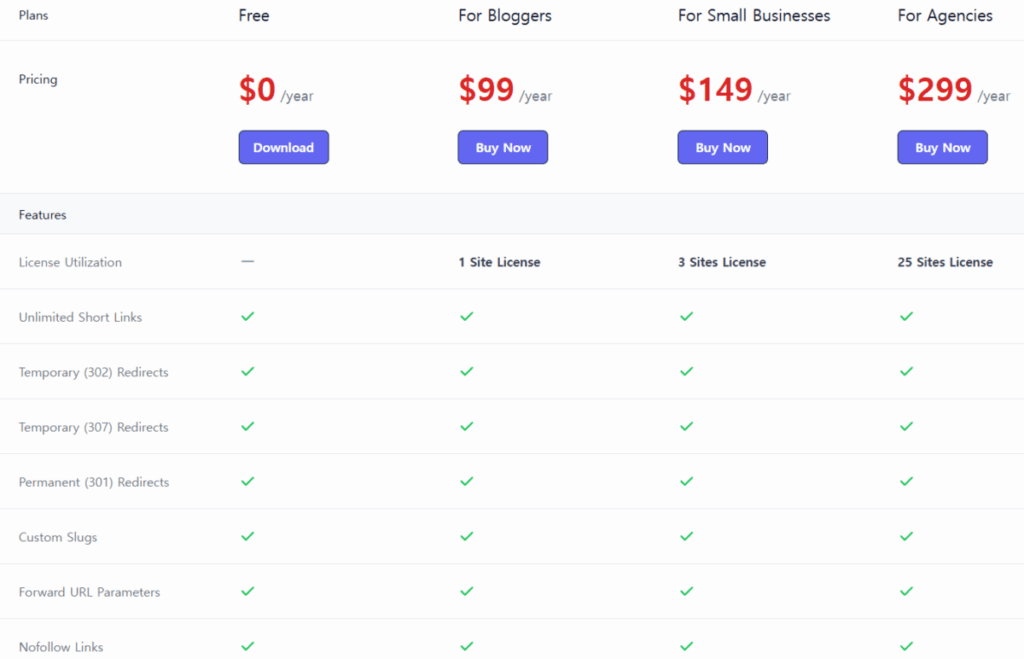Viewport: 1024px width, 659px height.
Task: Click Free plan's Unlimited Short Links checkmark
Action: point(248,316)
